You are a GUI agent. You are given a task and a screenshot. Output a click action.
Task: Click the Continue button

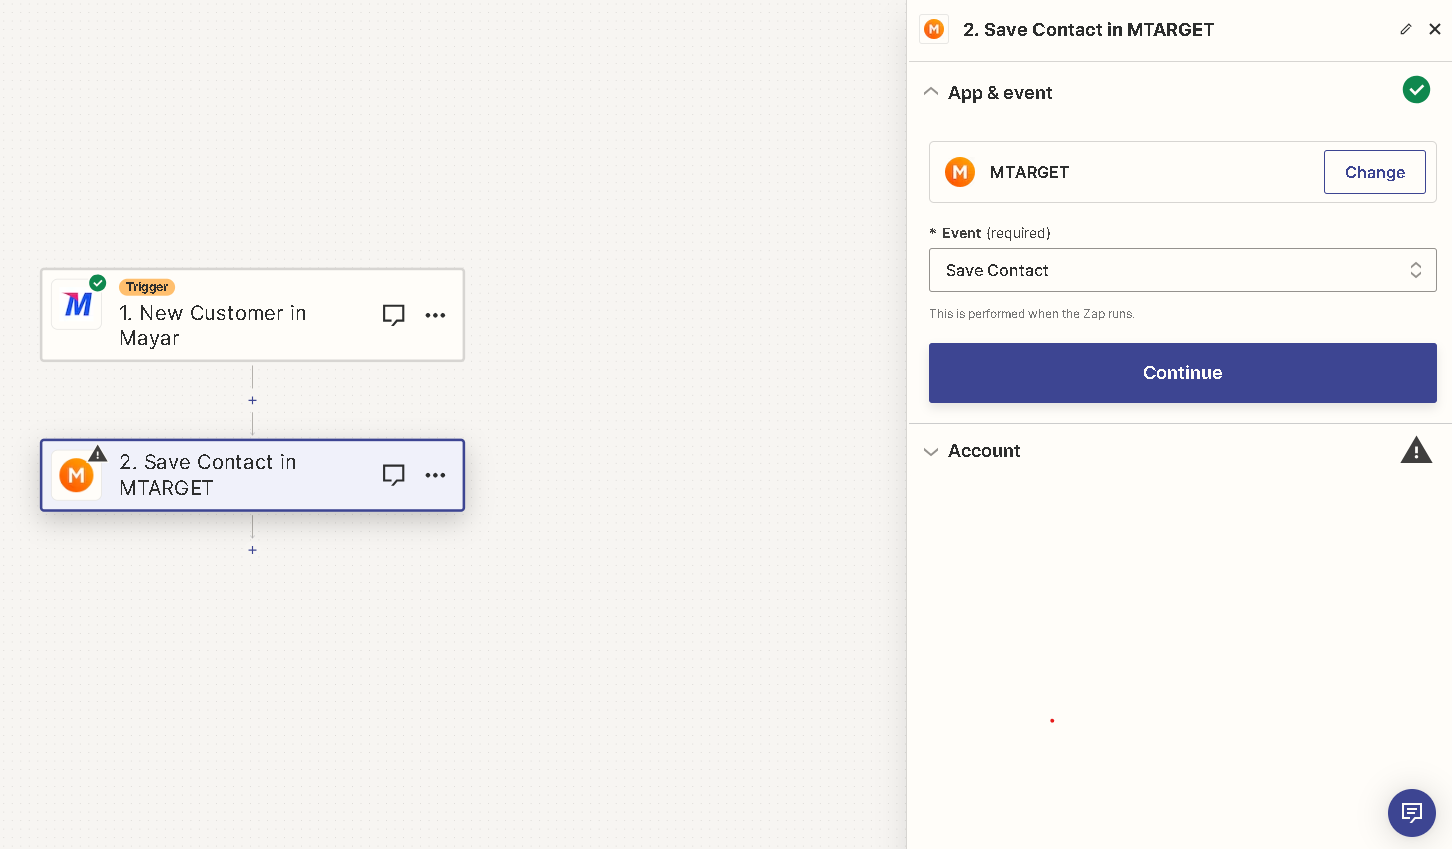click(x=1183, y=373)
